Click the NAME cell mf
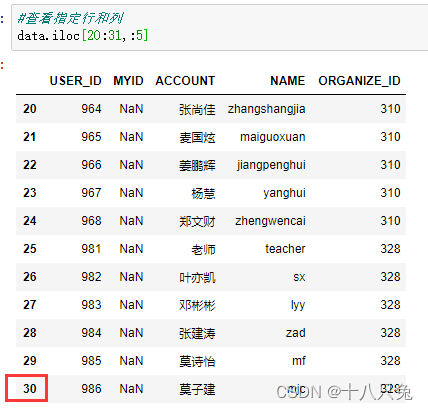The image size is (428, 410). (299, 361)
